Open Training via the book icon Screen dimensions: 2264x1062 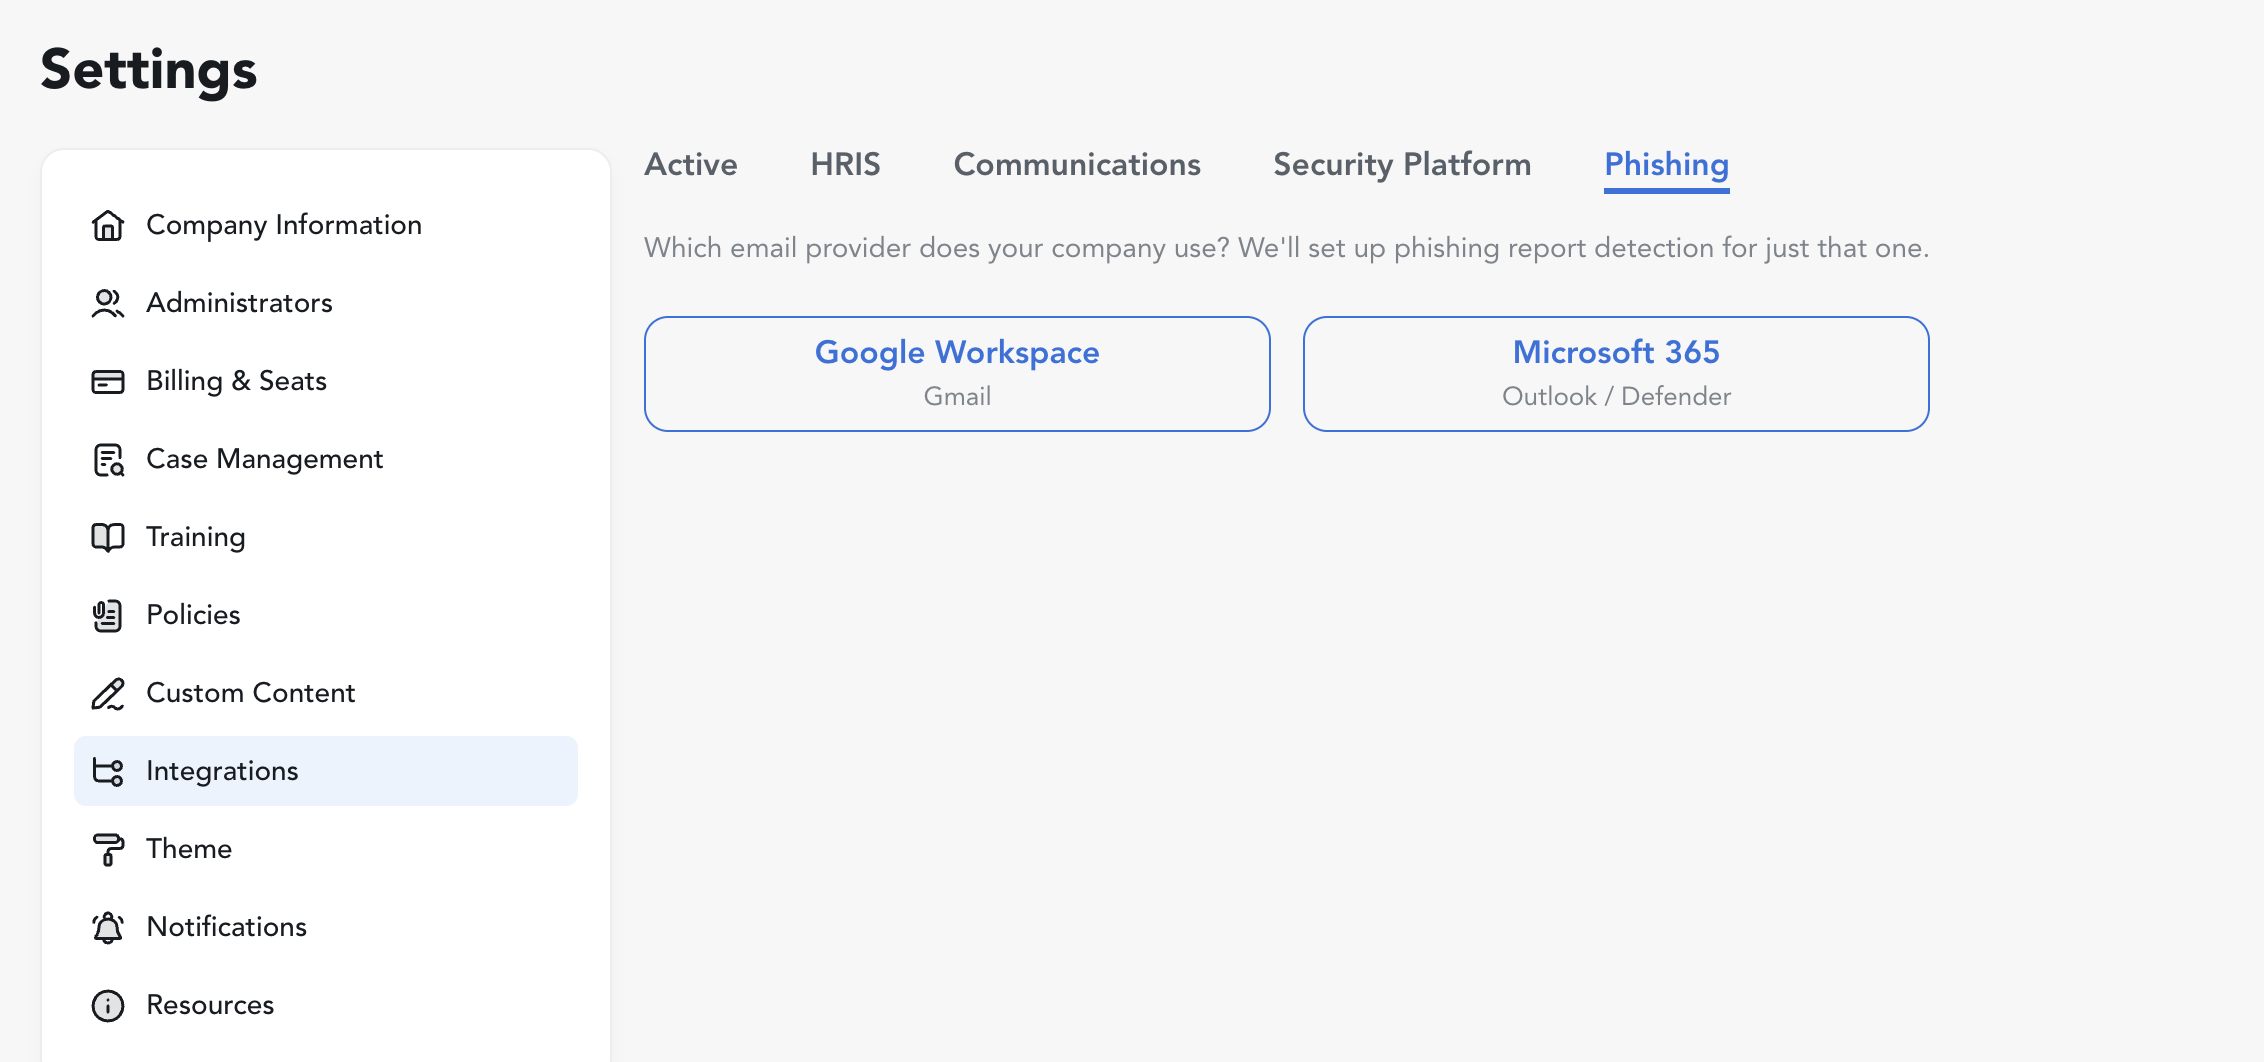108,537
